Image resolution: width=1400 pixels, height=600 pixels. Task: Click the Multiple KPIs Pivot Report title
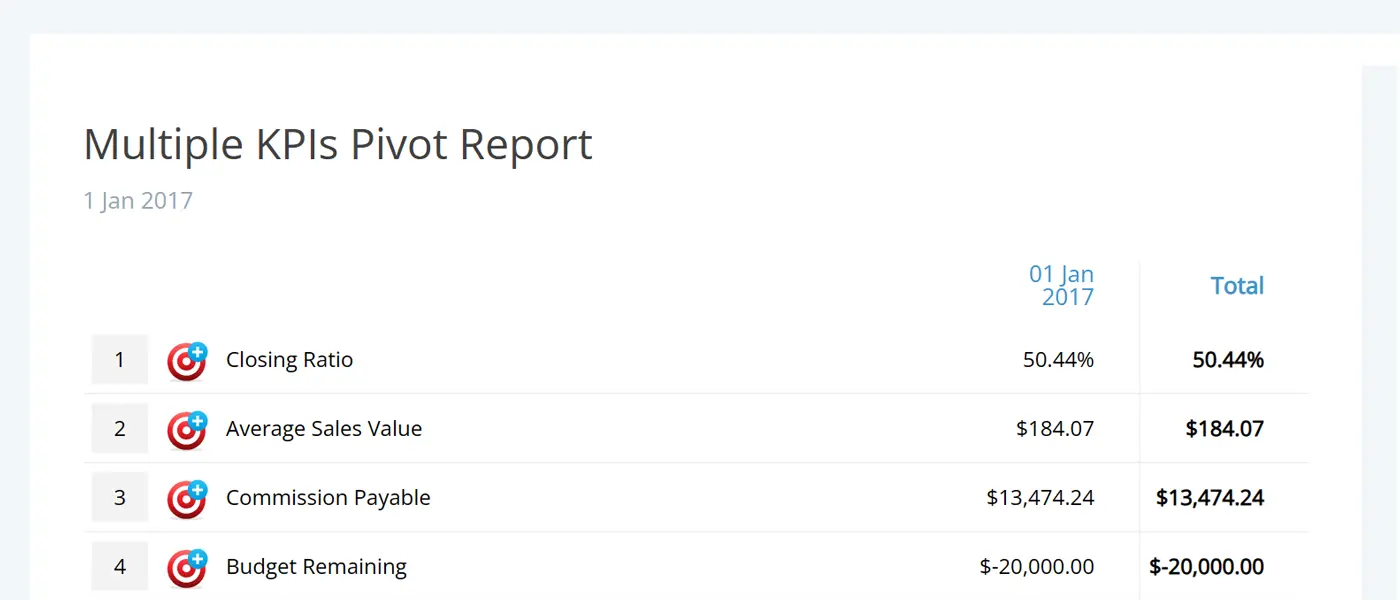(x=337, y=144)
